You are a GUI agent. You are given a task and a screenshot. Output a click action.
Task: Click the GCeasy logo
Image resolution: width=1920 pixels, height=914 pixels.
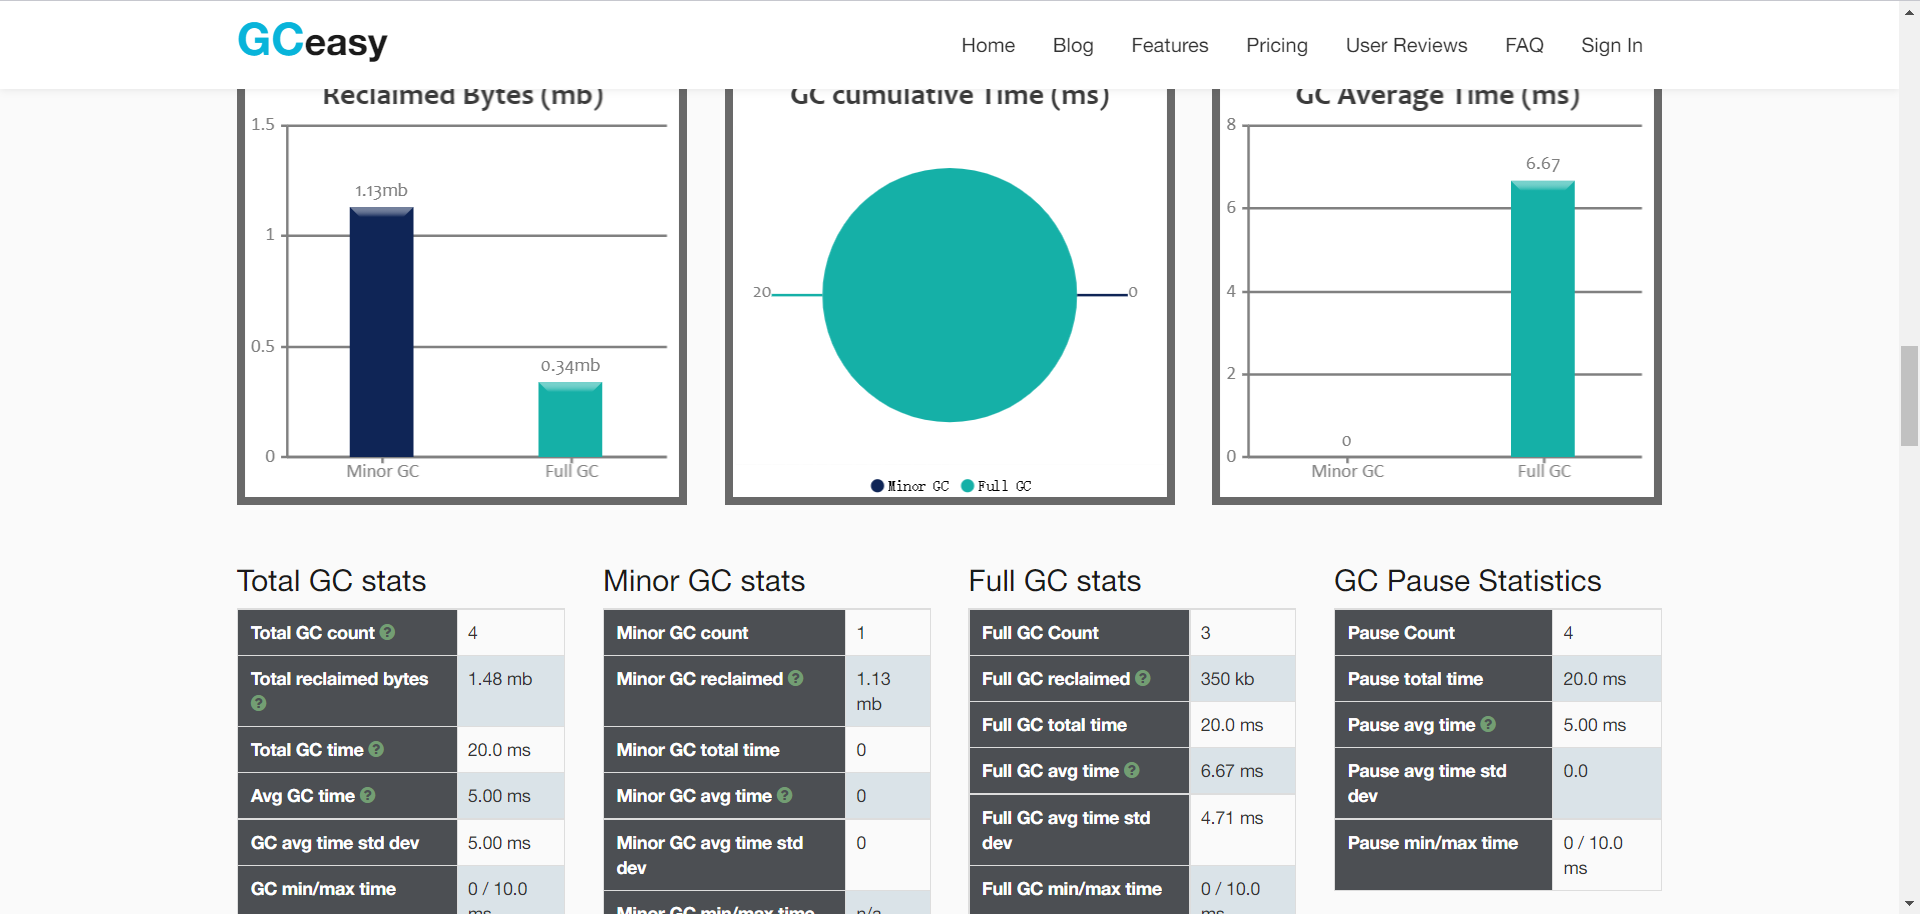(x=312, y=41)
